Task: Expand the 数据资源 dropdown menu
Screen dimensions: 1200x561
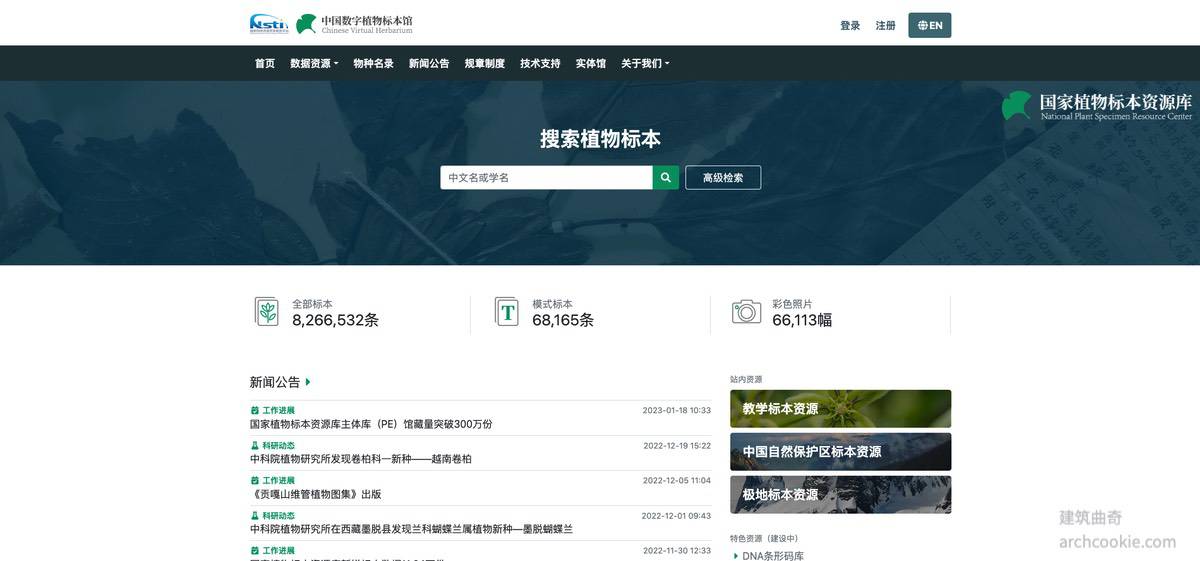Action: (x=314, y=63)
